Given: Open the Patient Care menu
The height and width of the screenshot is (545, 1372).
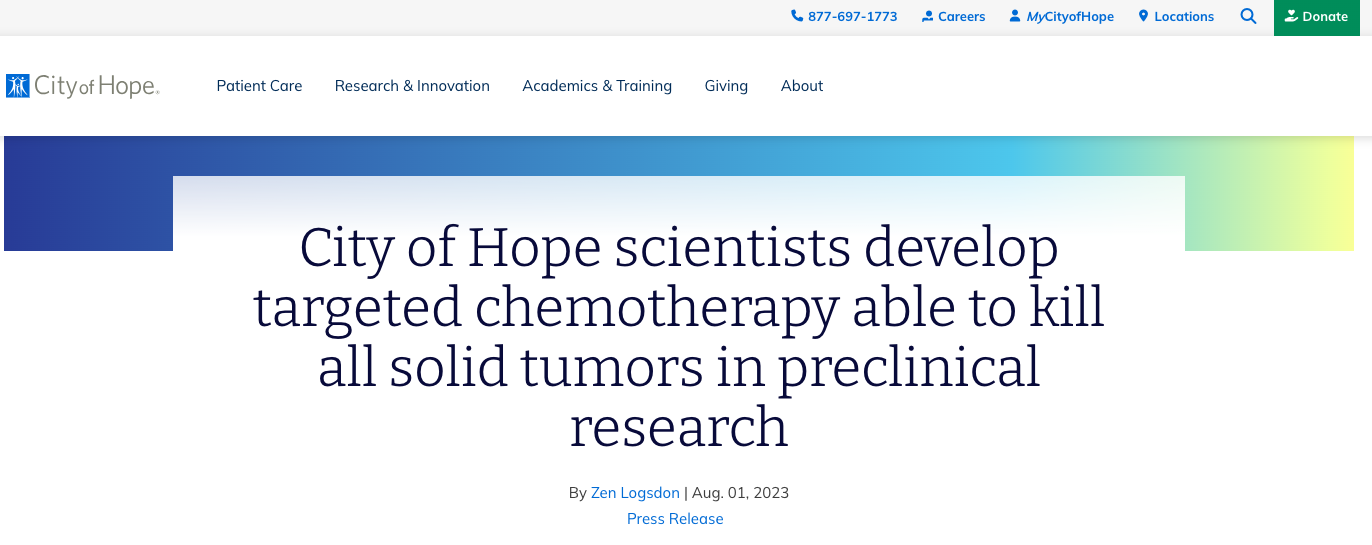Looking at the screenshot, I should click(x=259, y=86).
